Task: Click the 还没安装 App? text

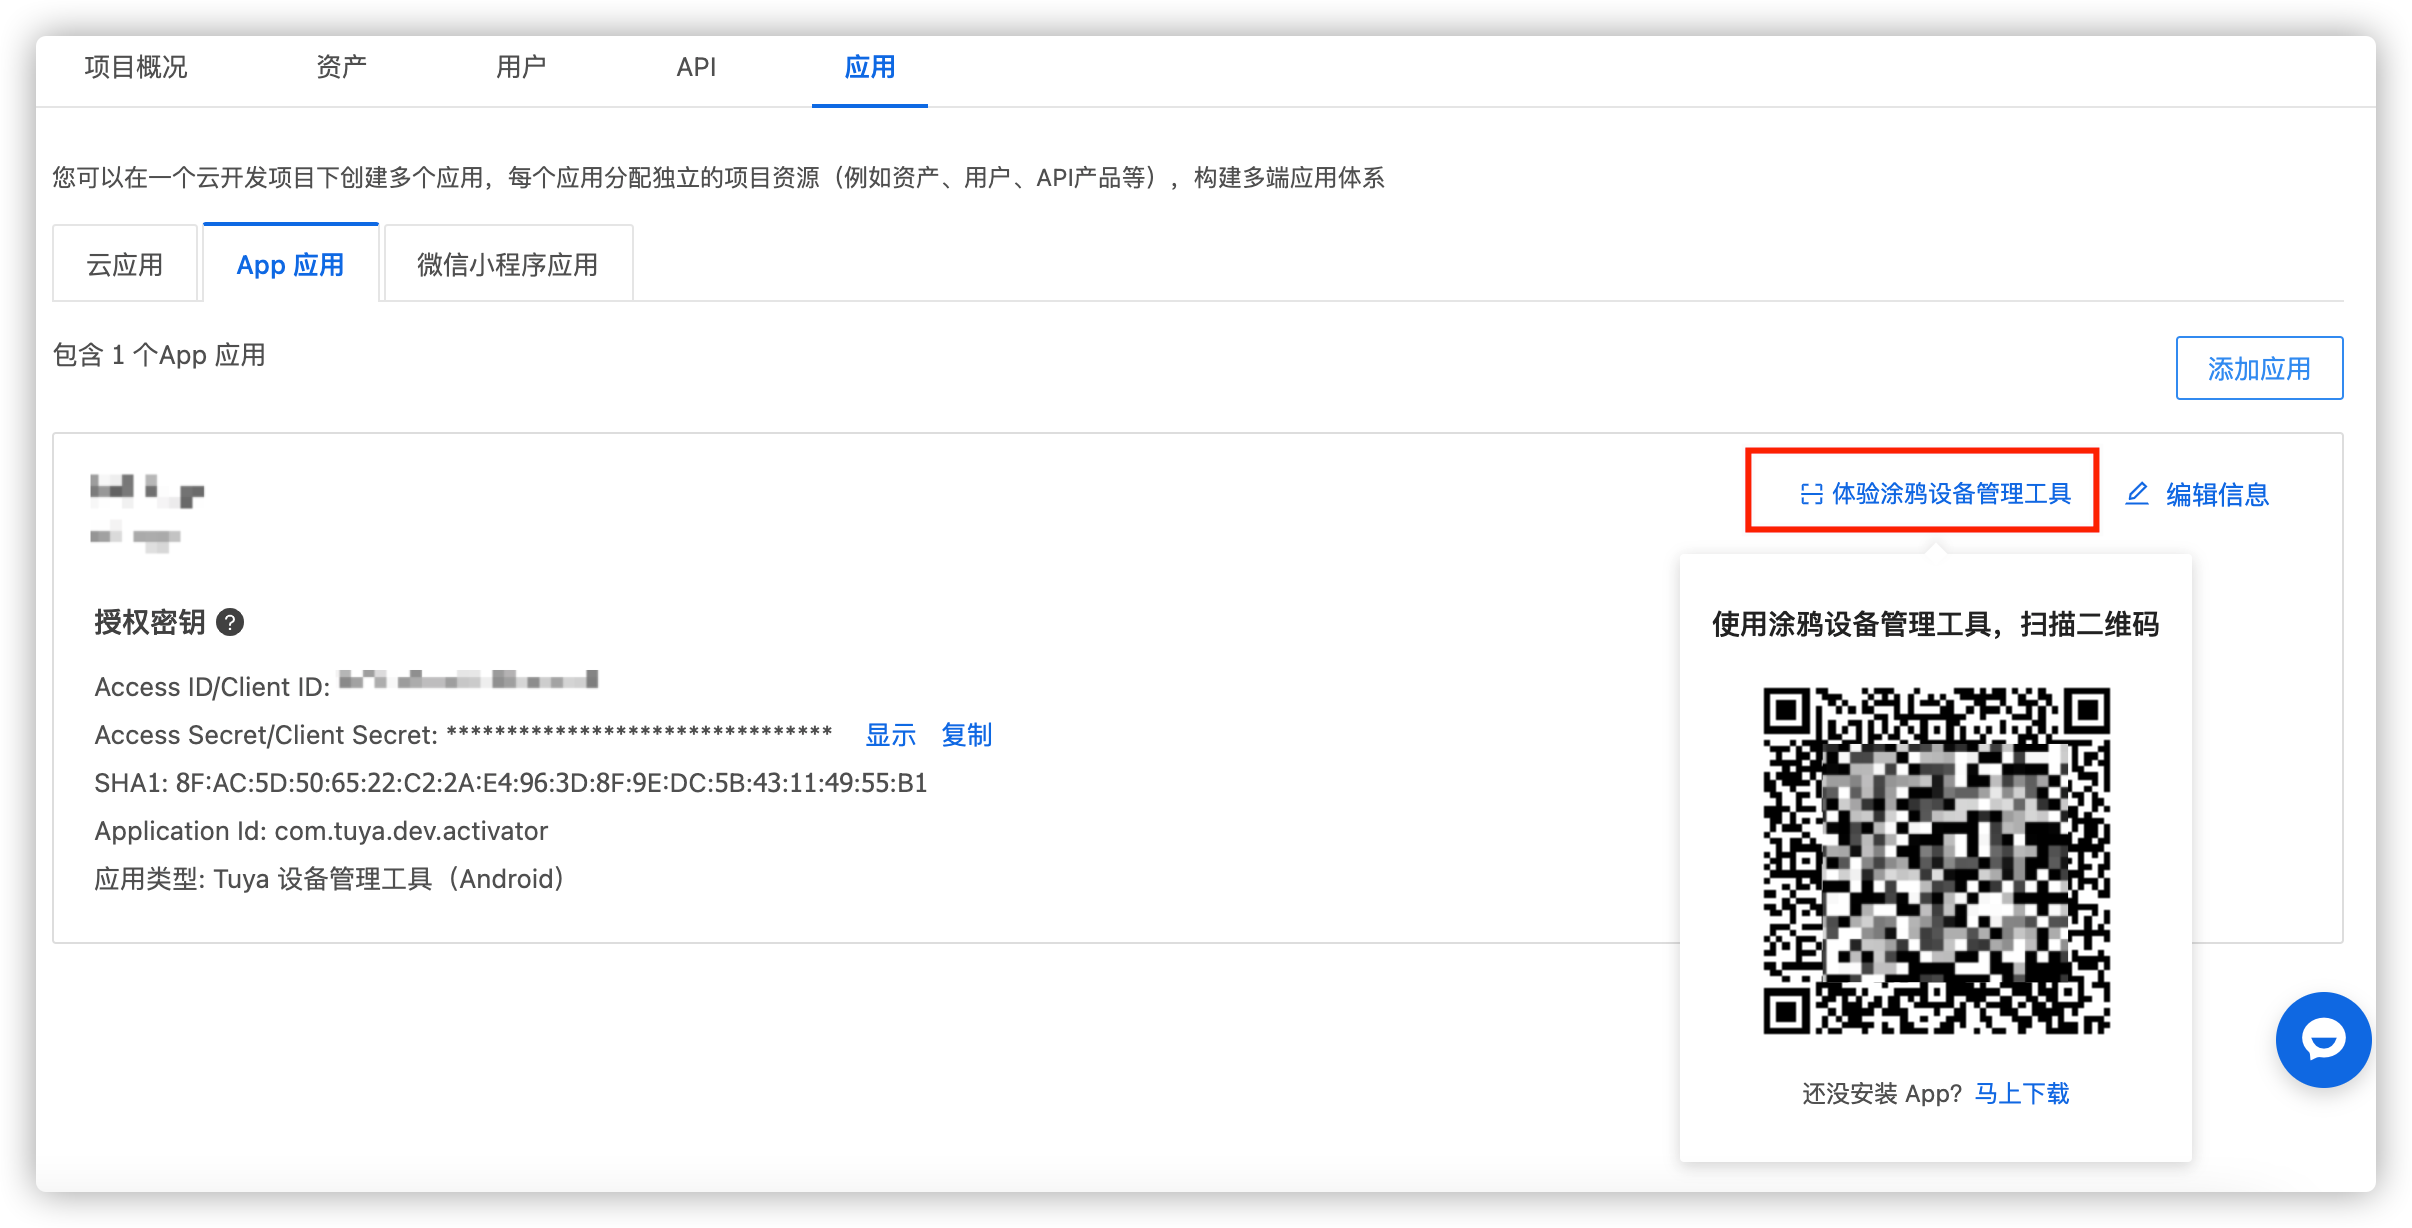Action: pos(1882,1093)
